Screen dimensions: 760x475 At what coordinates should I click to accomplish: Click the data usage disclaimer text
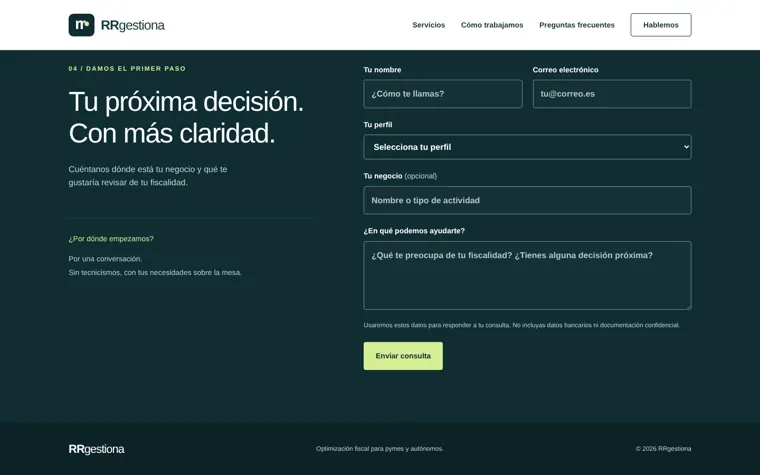pos(522,325)
